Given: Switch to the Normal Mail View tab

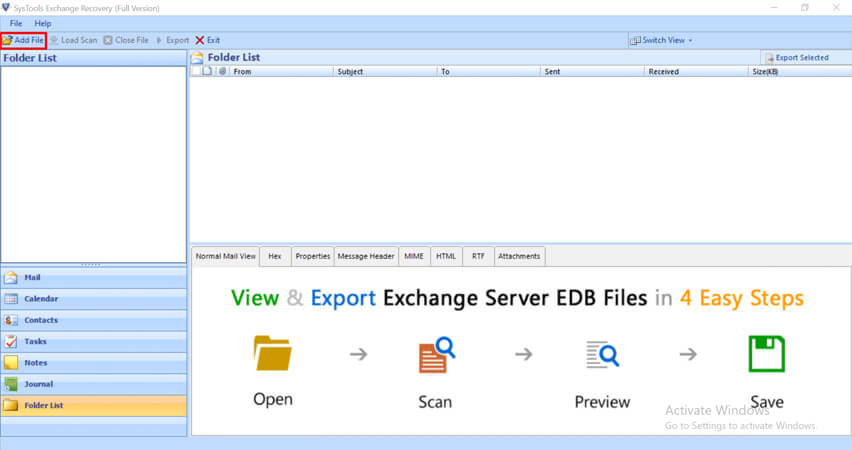Looking at the screenshot, I should pos(225,256).
